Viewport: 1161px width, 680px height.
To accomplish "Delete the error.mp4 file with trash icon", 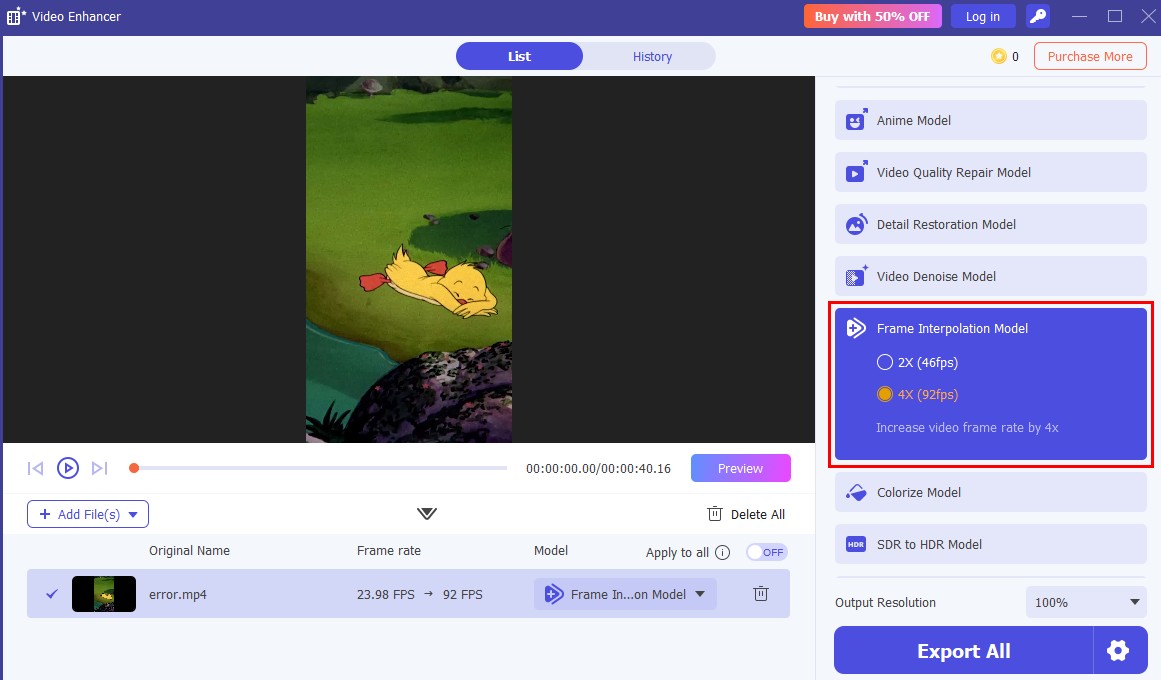I will 760,594.
